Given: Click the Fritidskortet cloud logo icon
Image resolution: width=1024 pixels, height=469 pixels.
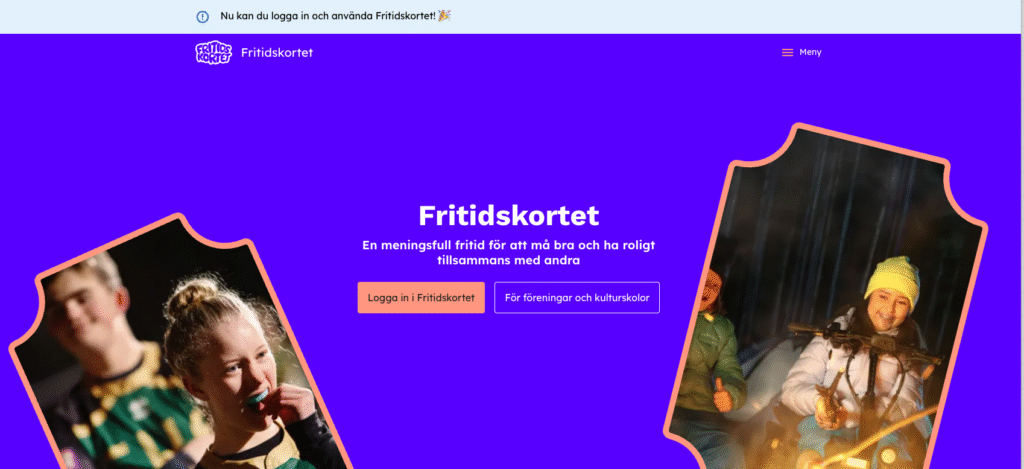Looking at the screenshot, I should 213,52.
